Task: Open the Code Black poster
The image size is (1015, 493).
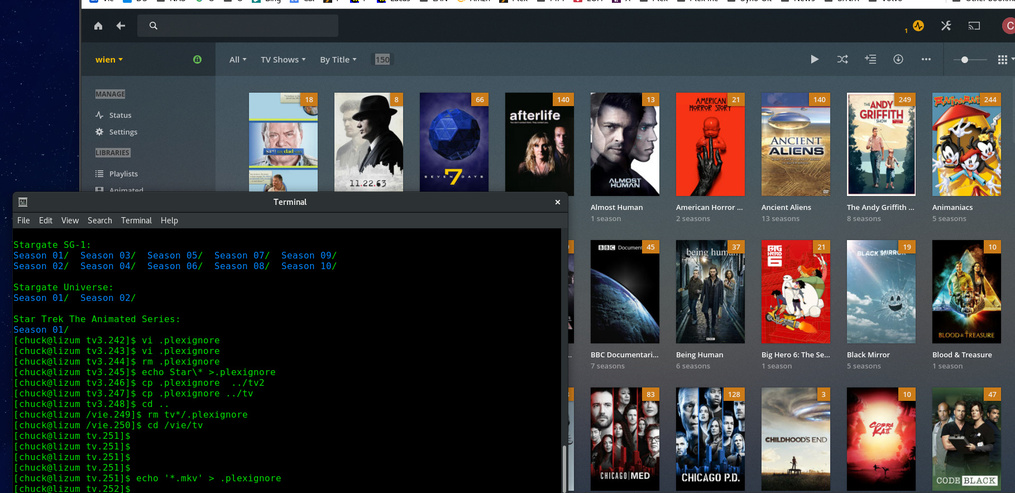Action: (966, 439)
